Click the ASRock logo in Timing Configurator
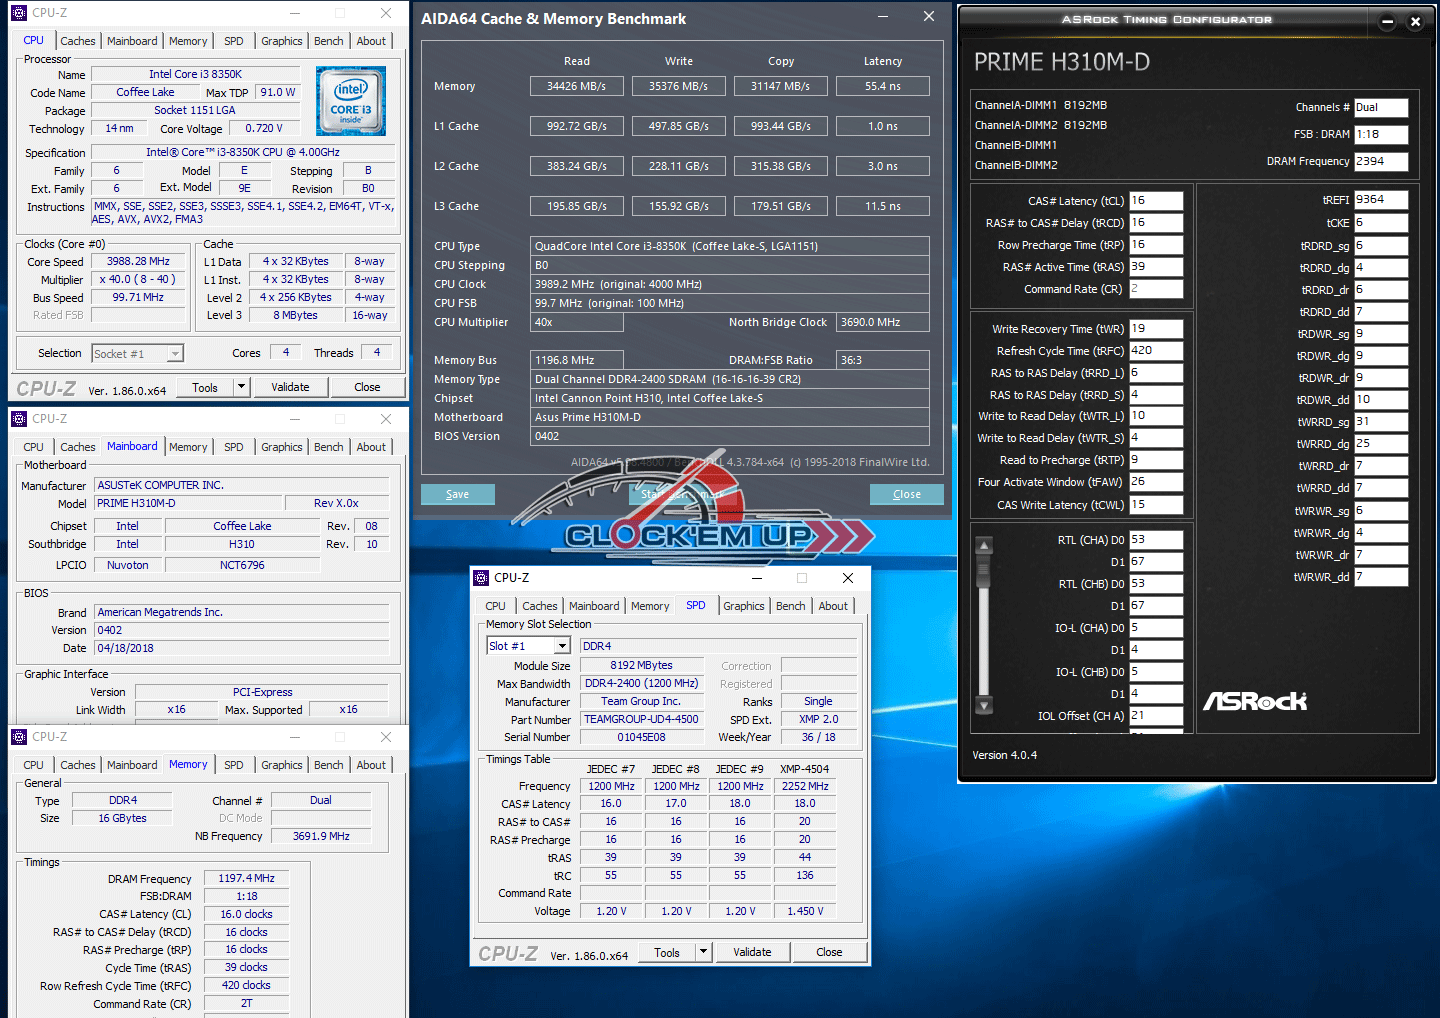The height and width of the screenshot is (1018, 1440). (1255, 701)
